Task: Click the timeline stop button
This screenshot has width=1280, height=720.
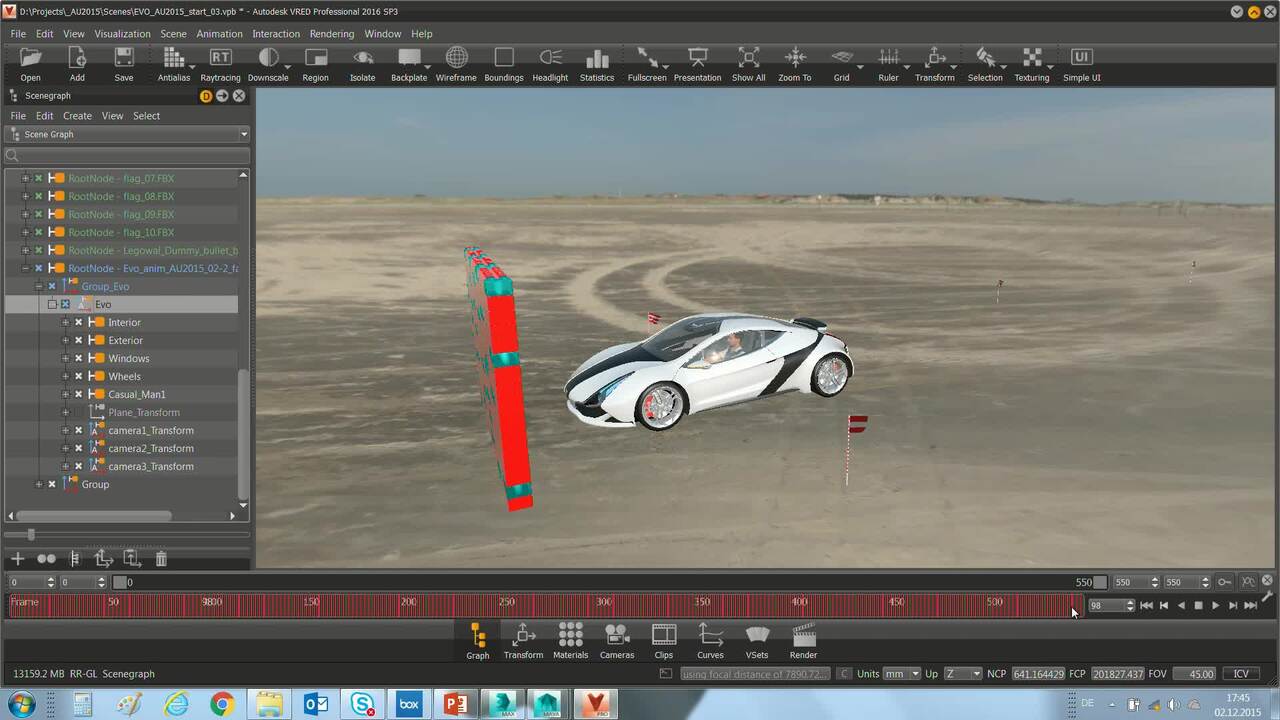Action: (1198, 605)
